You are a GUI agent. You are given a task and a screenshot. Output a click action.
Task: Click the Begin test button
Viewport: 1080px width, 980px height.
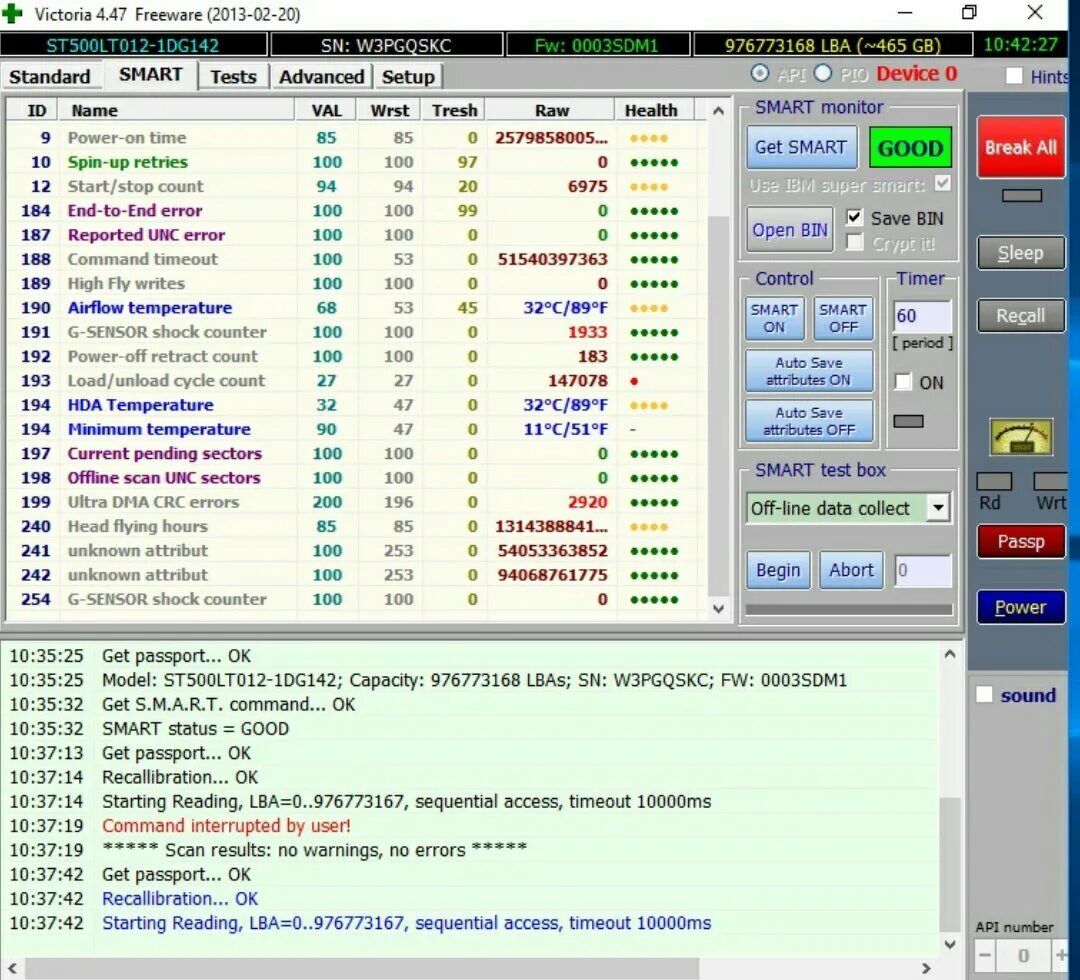point(778,570)
